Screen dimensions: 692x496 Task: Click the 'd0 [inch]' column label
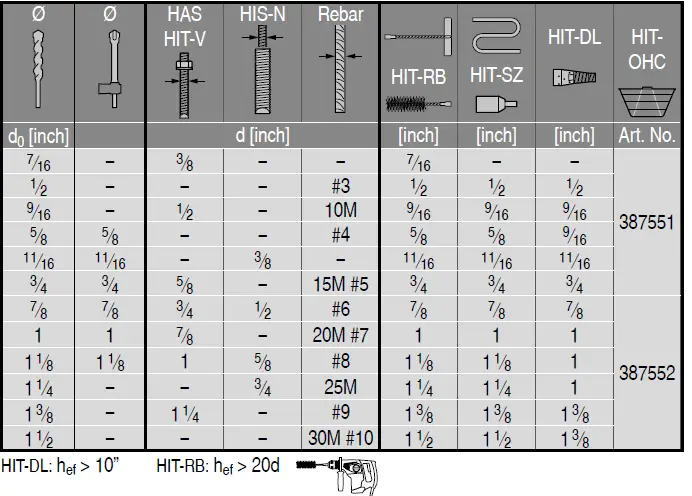[x=38, y=136]
